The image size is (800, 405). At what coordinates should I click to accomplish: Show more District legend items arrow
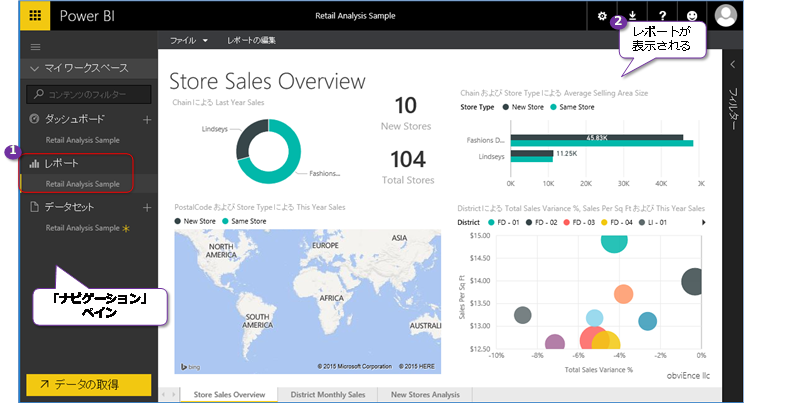pos(704,222)
